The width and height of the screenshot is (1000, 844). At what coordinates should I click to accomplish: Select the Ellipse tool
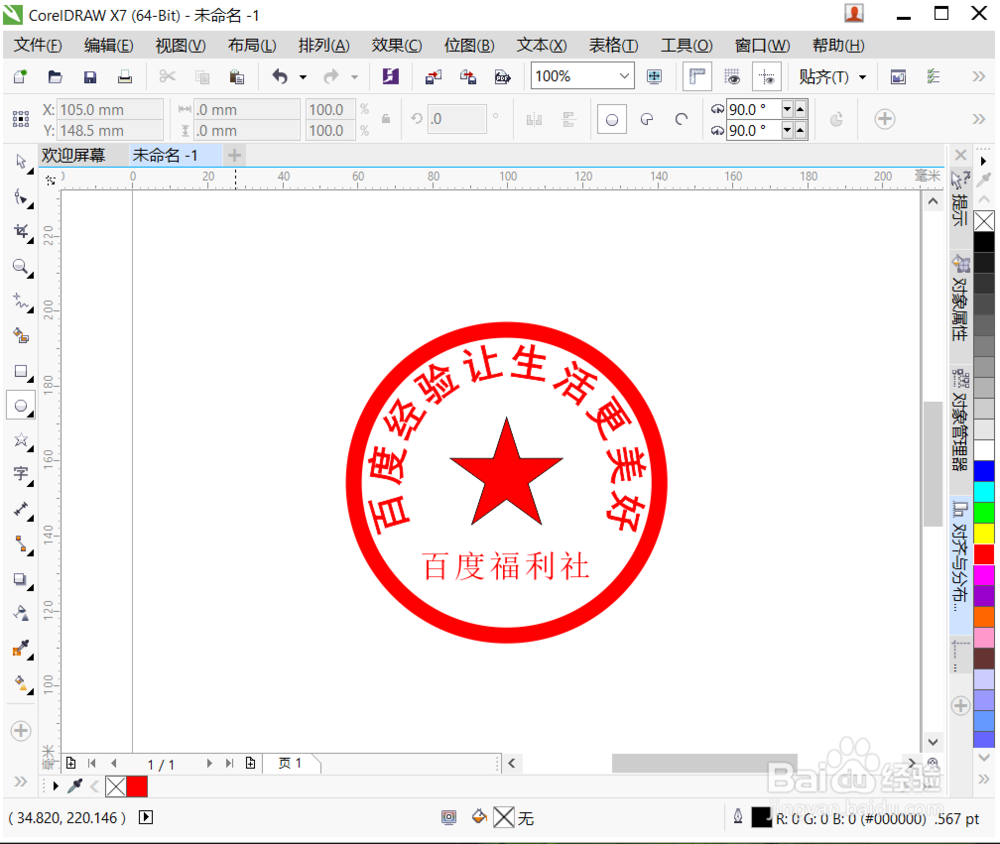point(21,406)
